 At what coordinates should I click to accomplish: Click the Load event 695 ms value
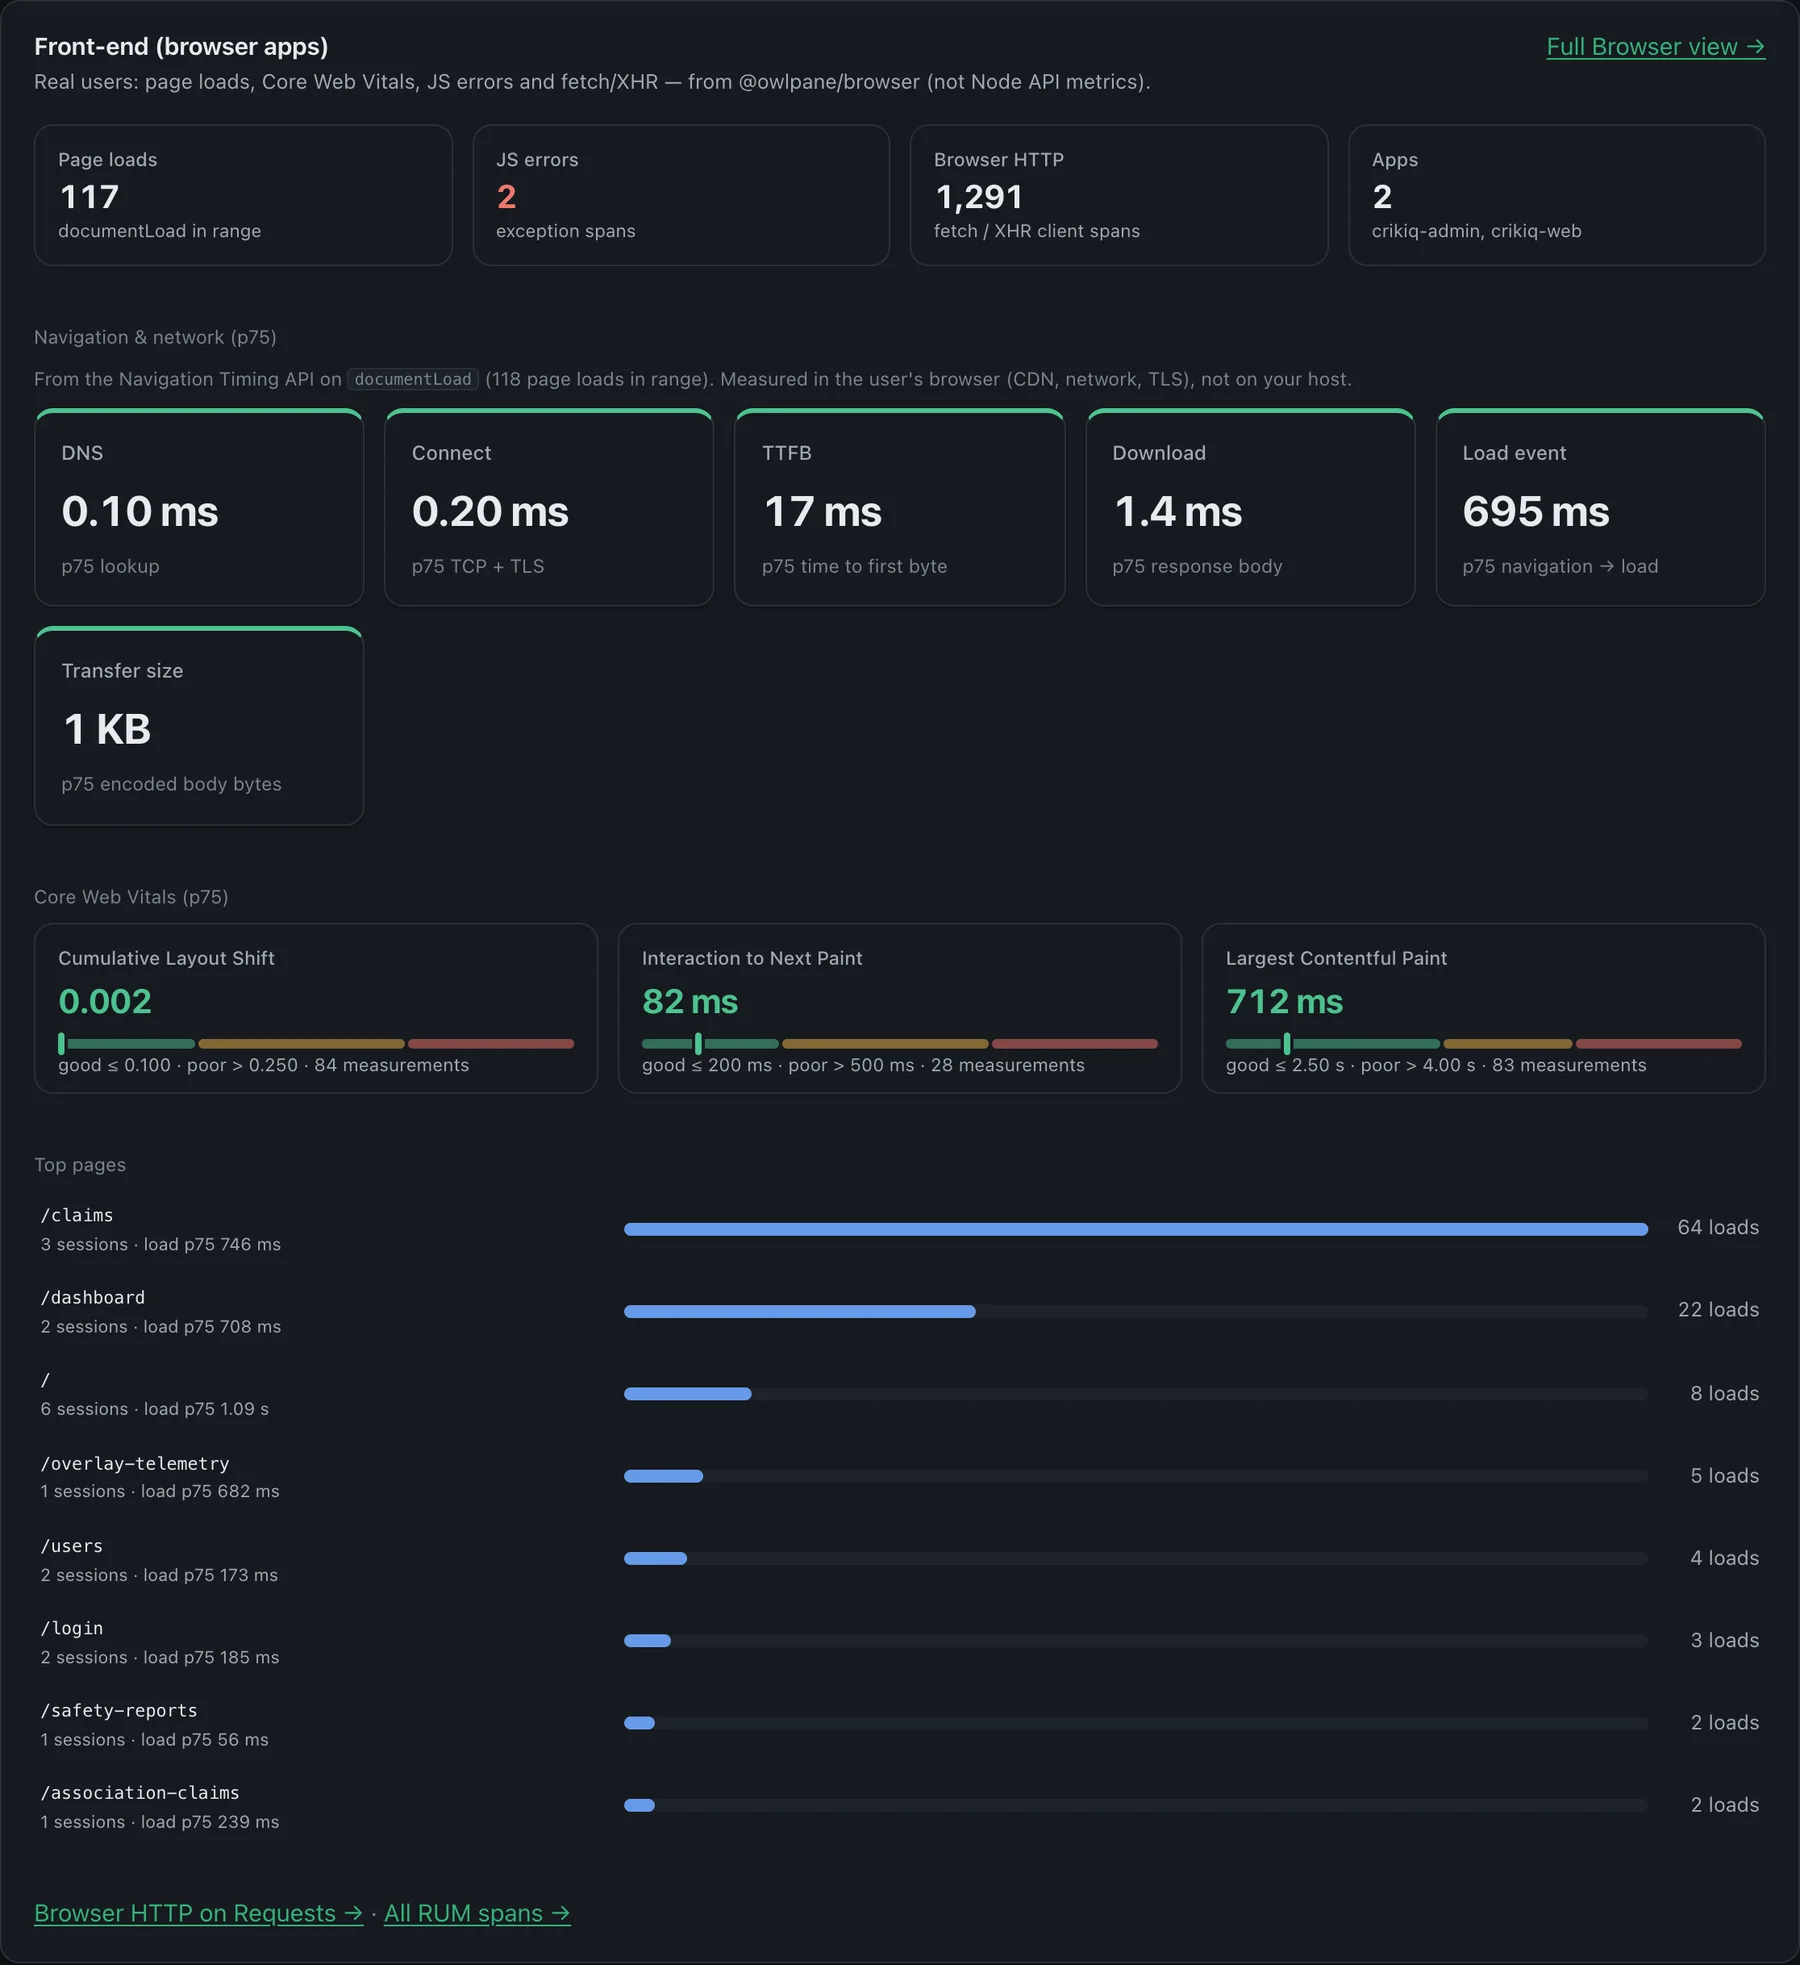coord(1535,511)
